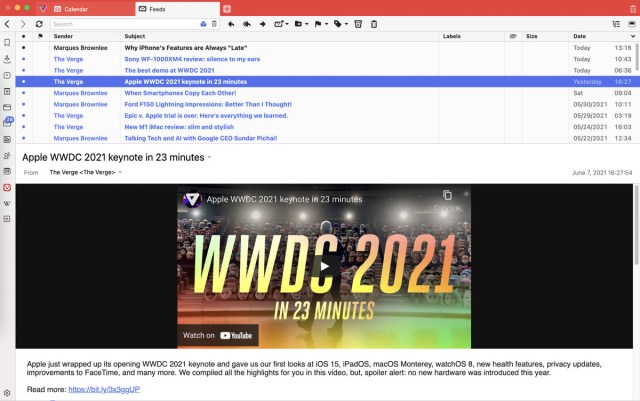Toggle read status dot for Marques 'Why iPhone's Features' row

pyautogui.click(x=23, y=48)
